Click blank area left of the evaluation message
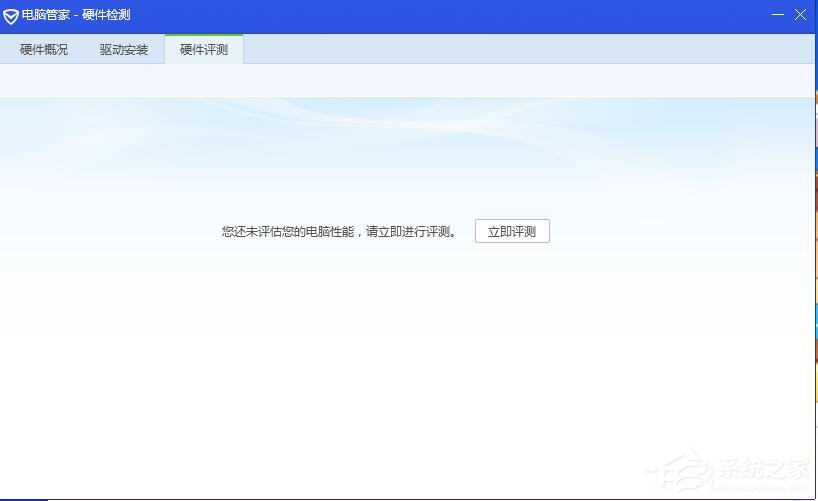 click(110, 232)
